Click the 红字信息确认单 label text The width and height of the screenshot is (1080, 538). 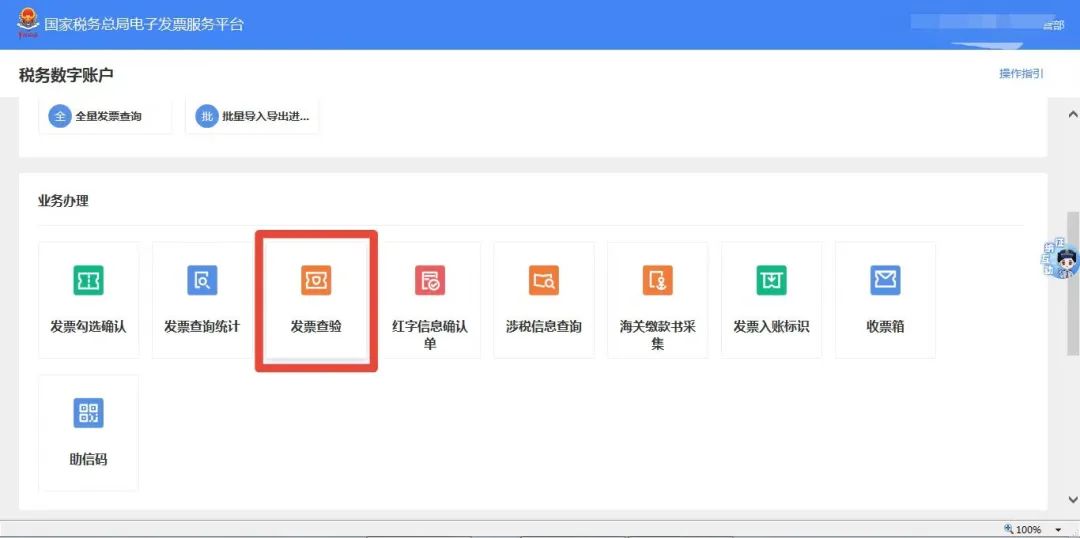point(430,335)
